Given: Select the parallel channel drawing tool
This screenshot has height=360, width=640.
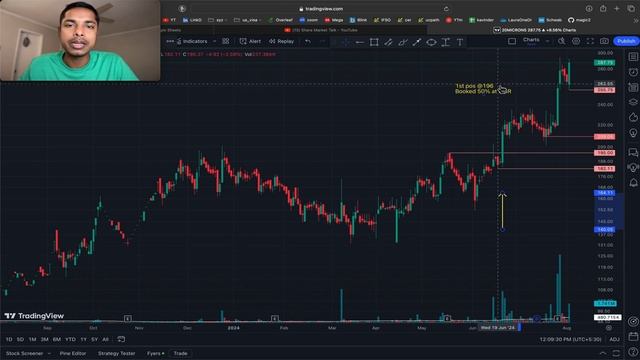Looking at the screenshot, I should tap(388, 42).
